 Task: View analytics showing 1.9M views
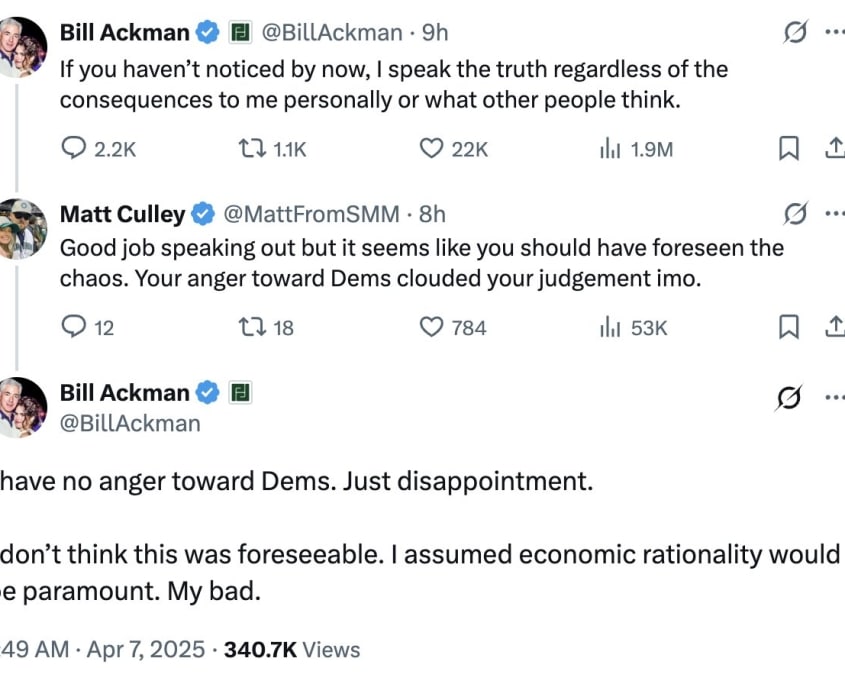[x=610, y=149]
